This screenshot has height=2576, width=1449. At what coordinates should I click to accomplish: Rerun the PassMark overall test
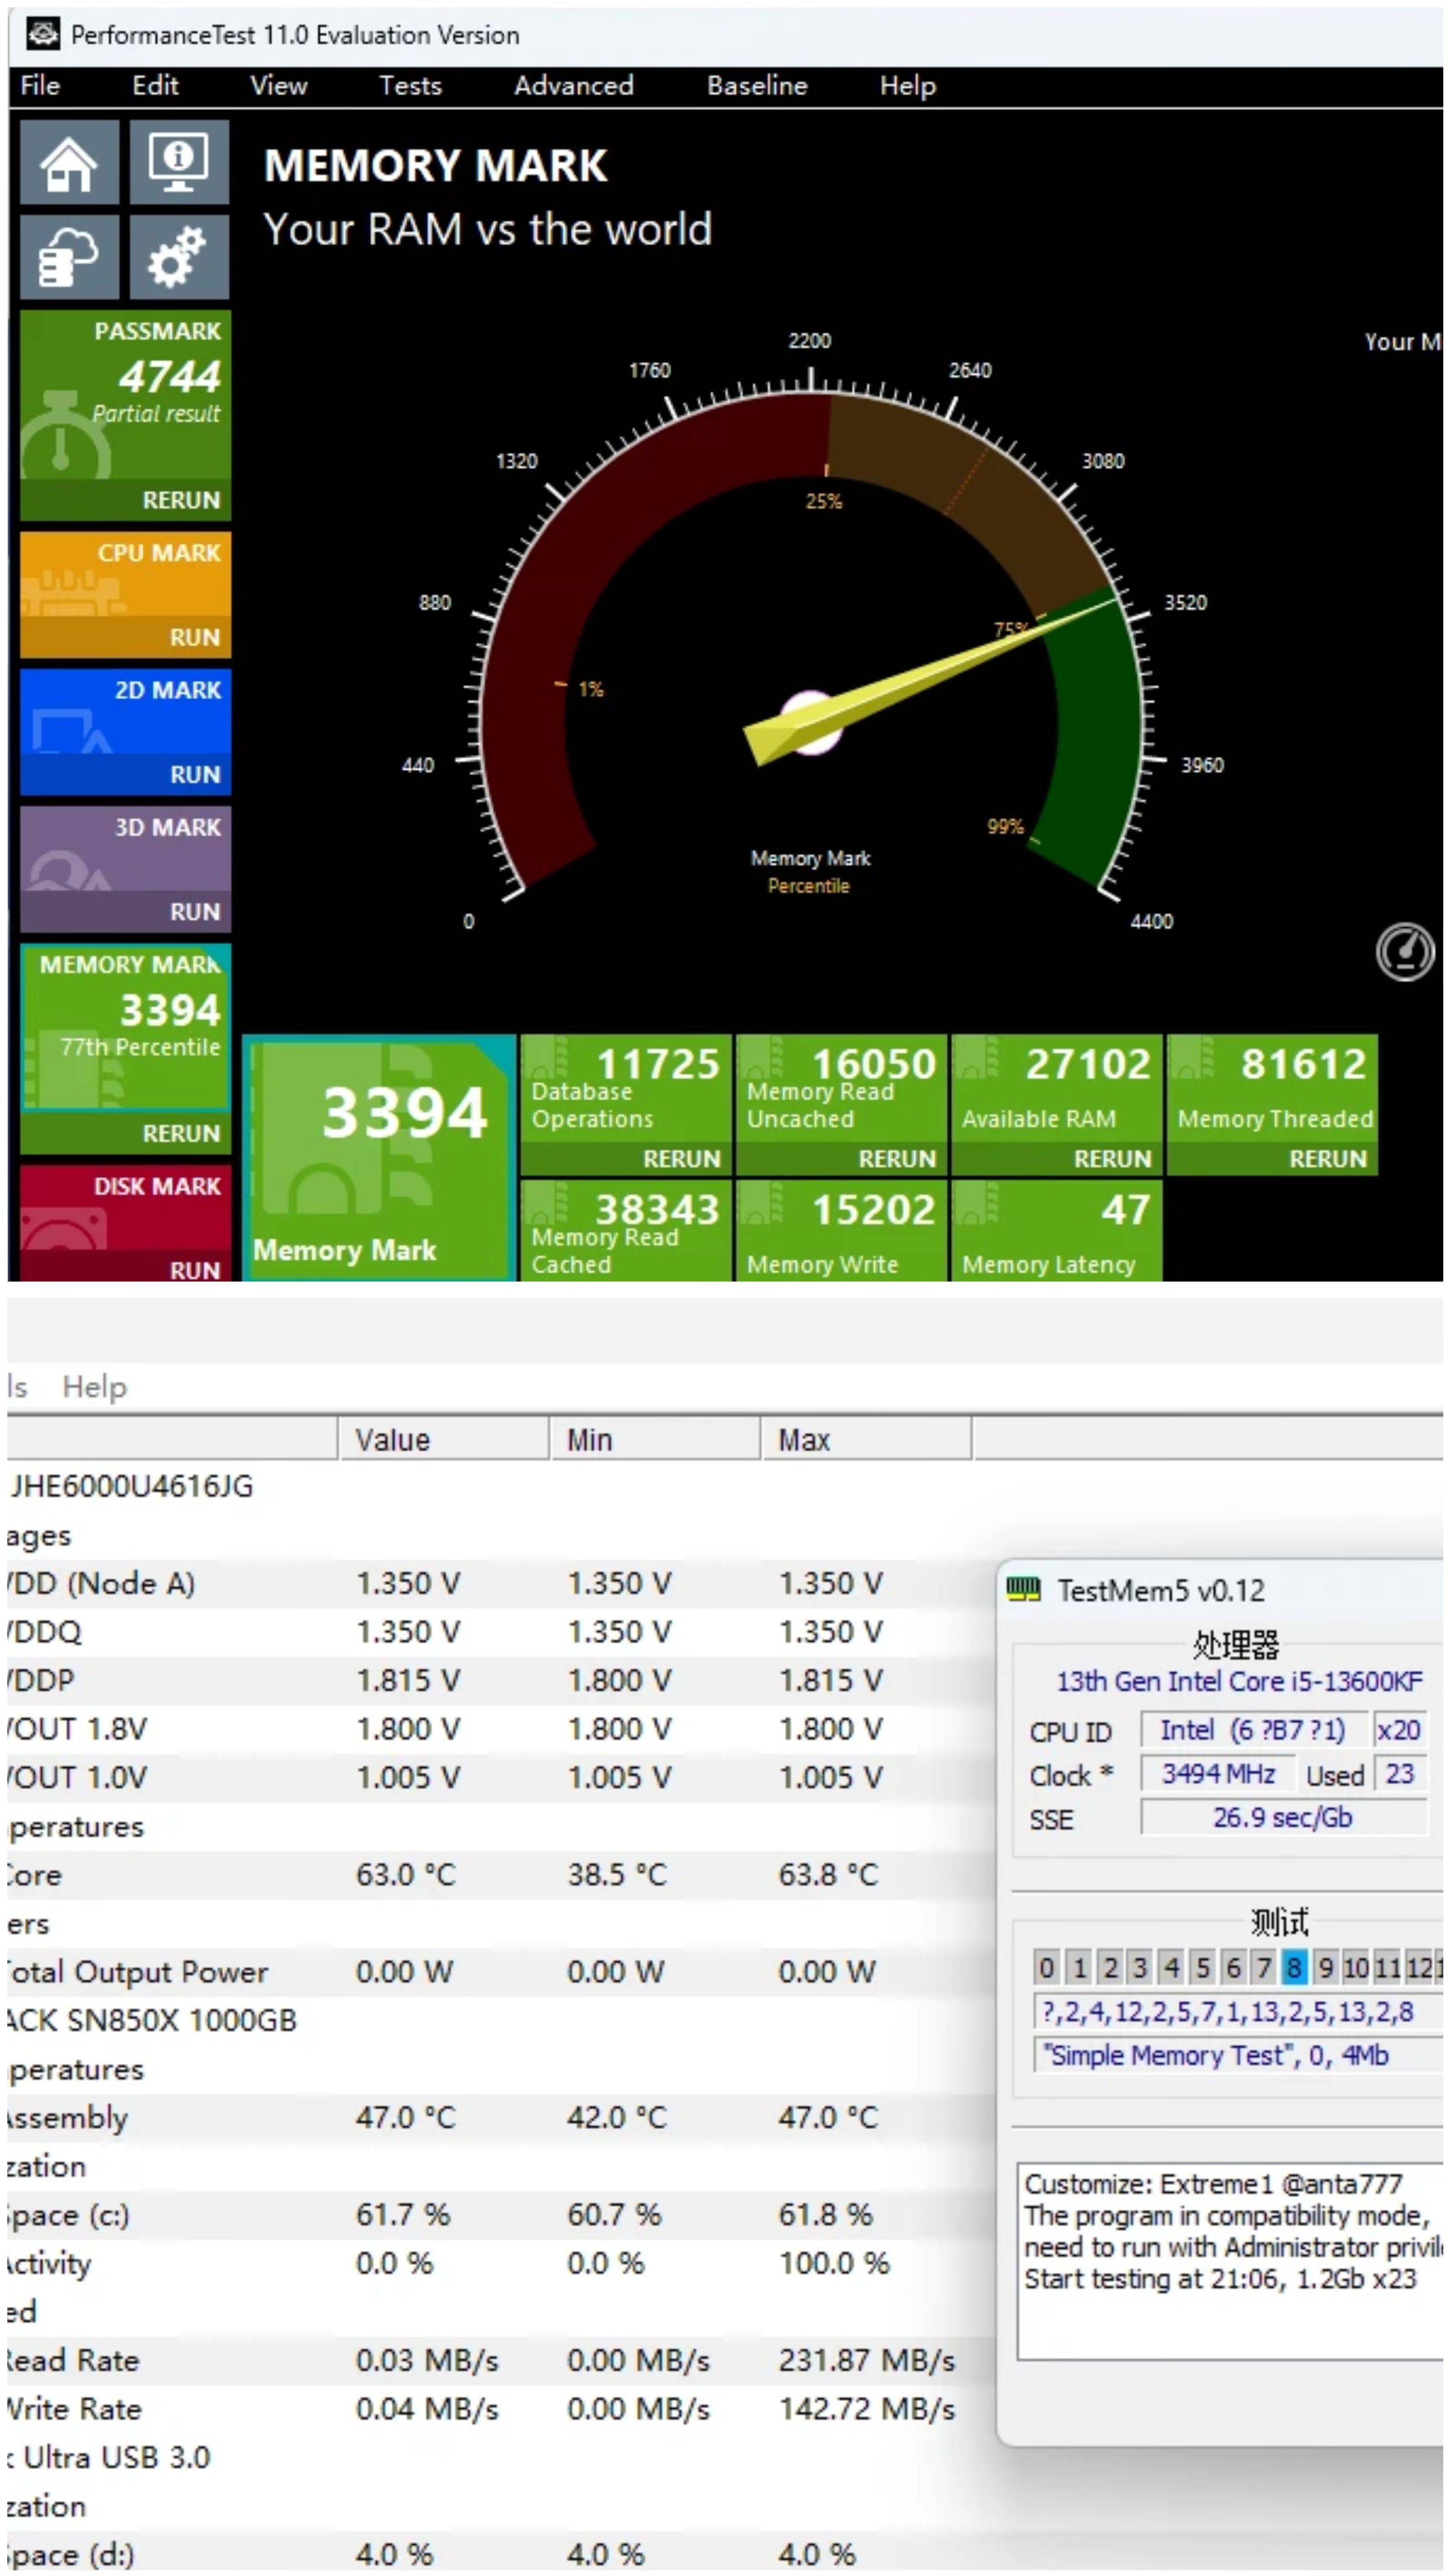click(x=181, y=500)
